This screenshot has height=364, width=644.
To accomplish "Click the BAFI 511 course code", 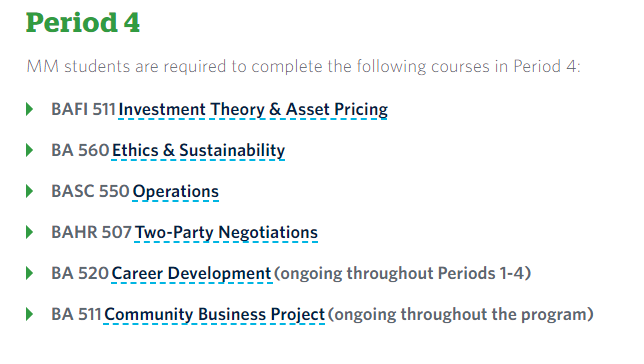I will pos(83,109).
